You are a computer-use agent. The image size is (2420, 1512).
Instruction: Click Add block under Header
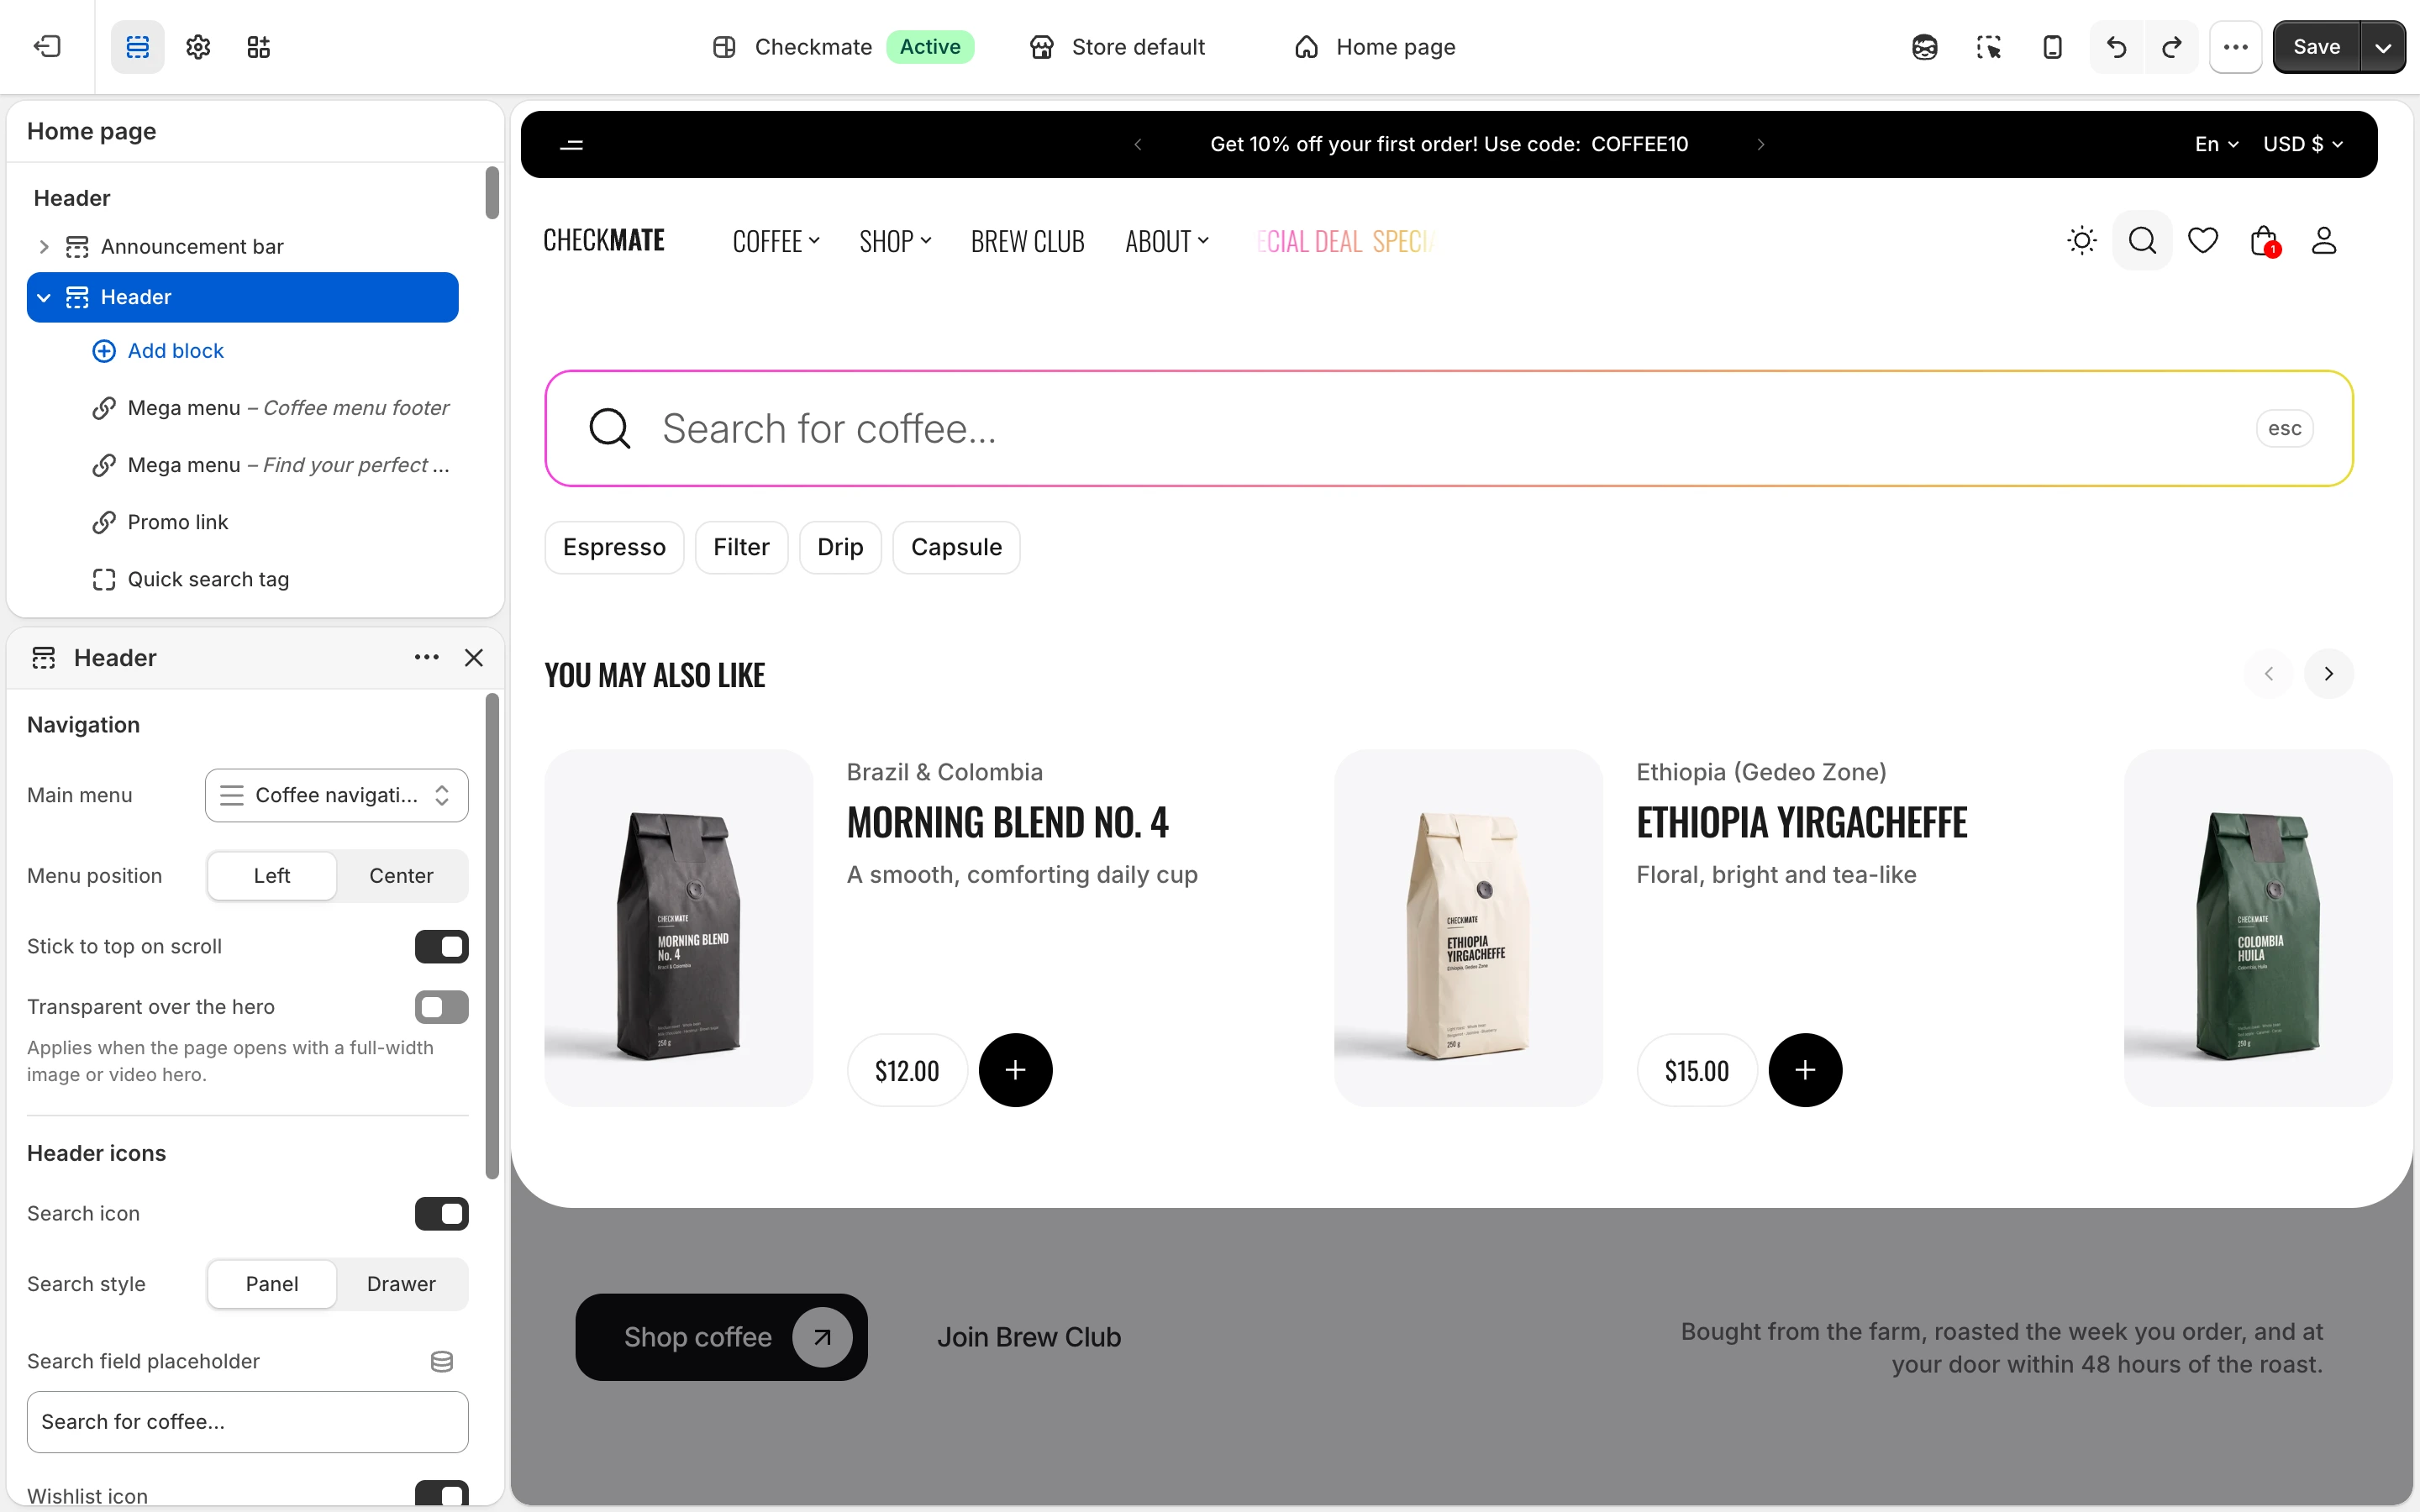coord(158,350)
